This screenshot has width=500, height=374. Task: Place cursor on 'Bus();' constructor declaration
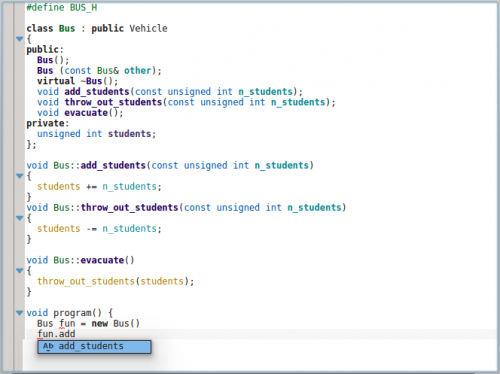click(53, 60)
